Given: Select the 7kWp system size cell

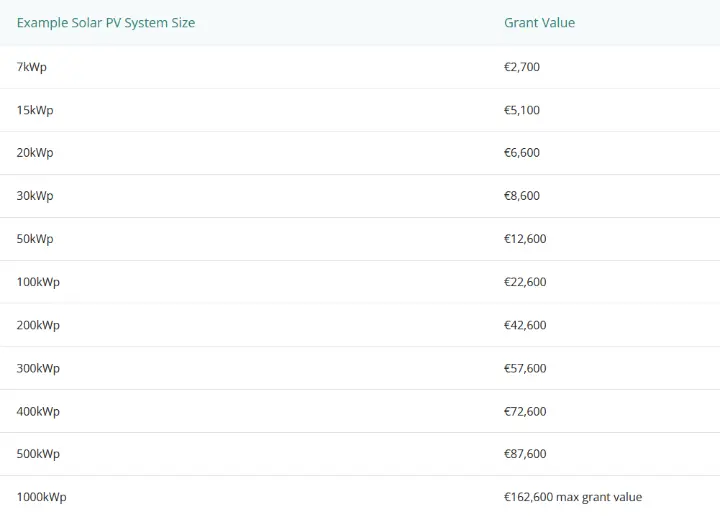Looking at the screenshot, I should [32, 67].
